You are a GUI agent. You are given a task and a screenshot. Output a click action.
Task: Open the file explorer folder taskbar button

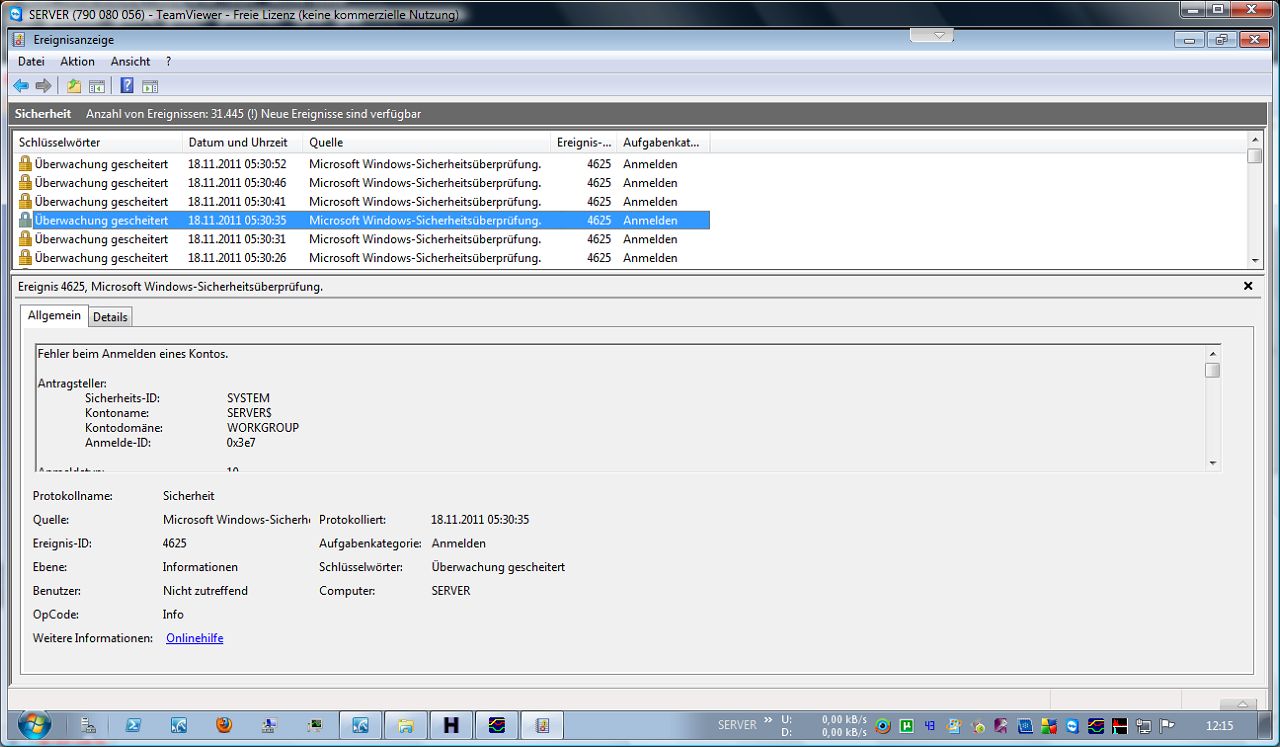tap(406, 725)
